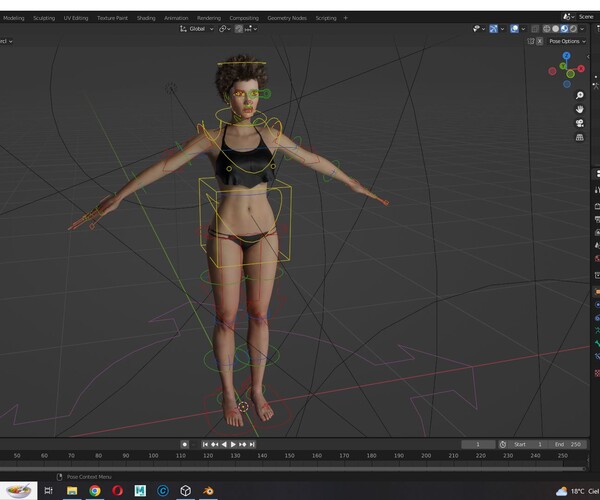The image size is (600, 500).
Task: Open Opera browser from the taskbar
Action: coord(117,490)
